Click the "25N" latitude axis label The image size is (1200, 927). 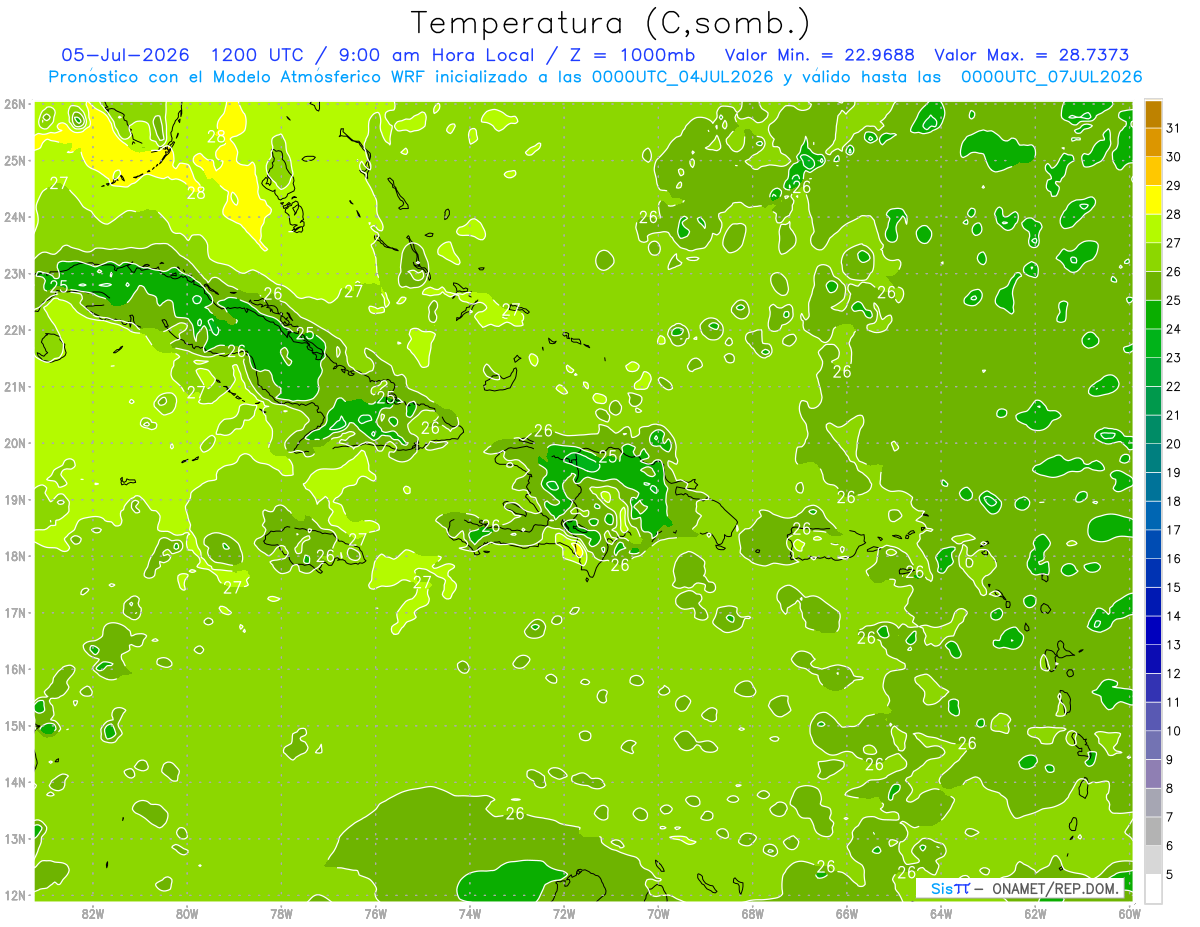[14, 160]
